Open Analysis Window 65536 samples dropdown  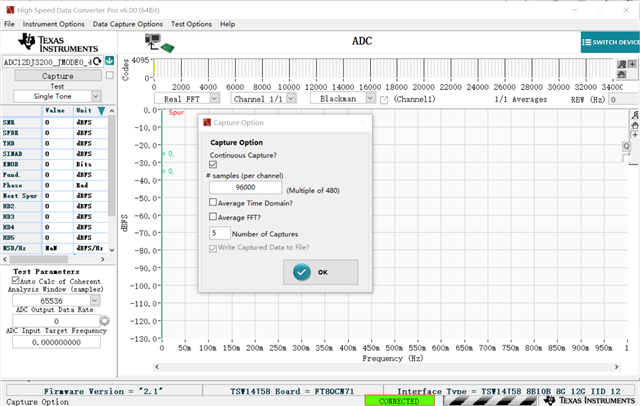(x=95, y=301)
